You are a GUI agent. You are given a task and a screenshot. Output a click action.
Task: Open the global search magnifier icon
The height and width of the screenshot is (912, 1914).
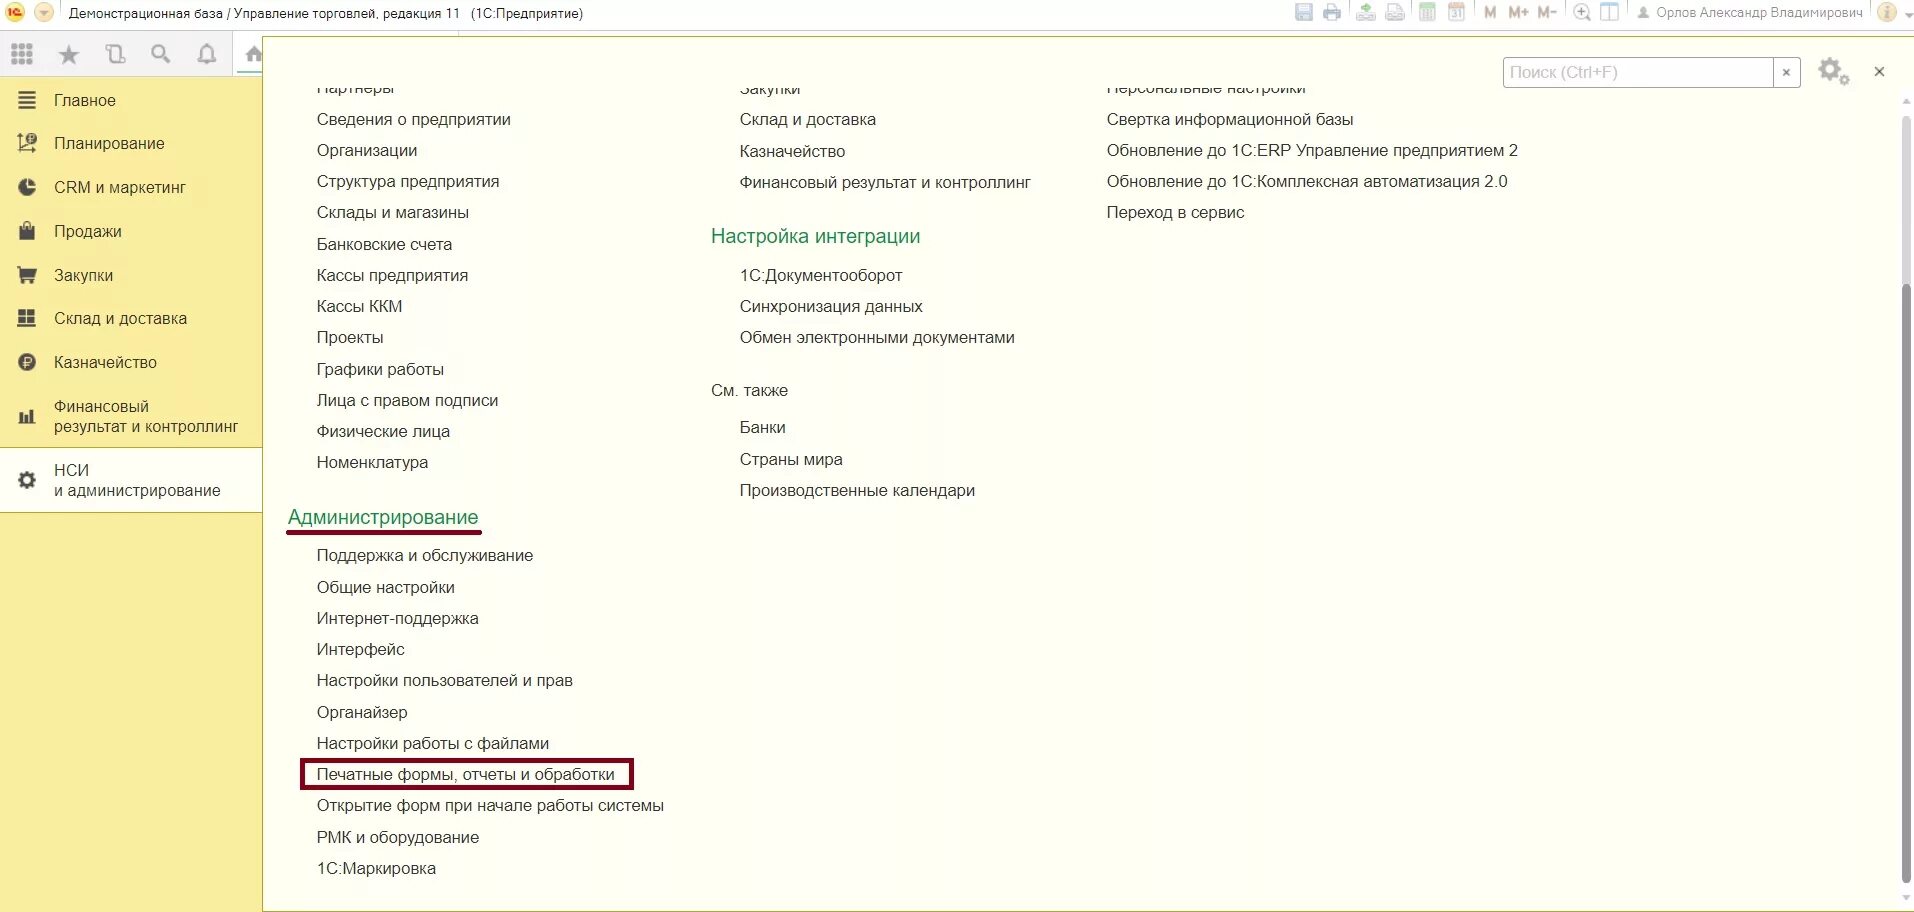[x=161, y=54]
